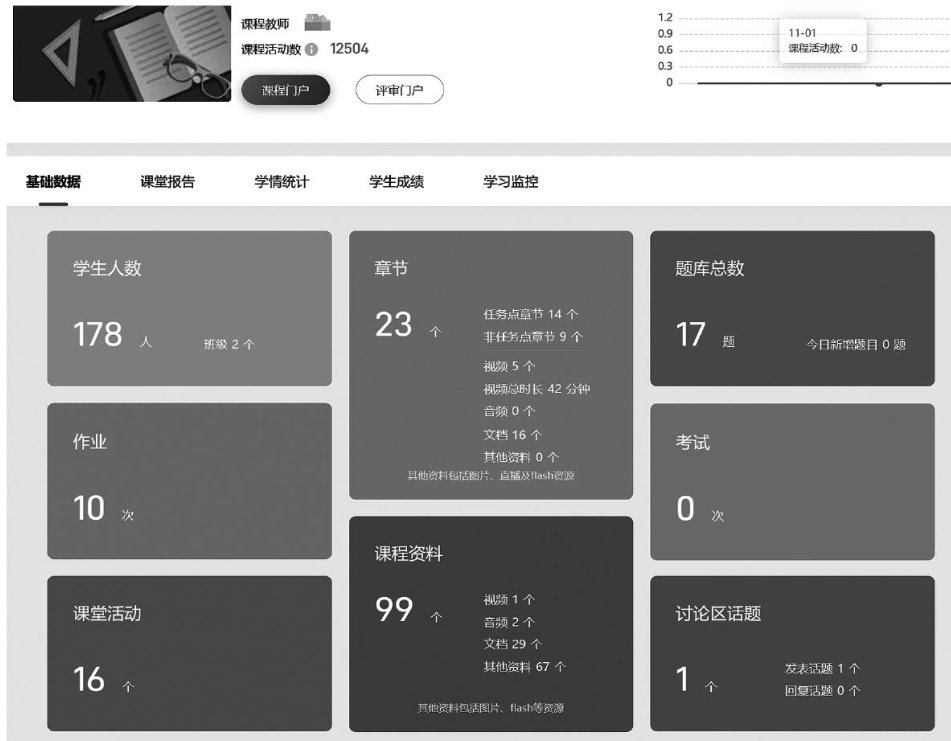Switch to the 基础数据 tab
The width and height of the screenshot is (951, 741).
53,182
